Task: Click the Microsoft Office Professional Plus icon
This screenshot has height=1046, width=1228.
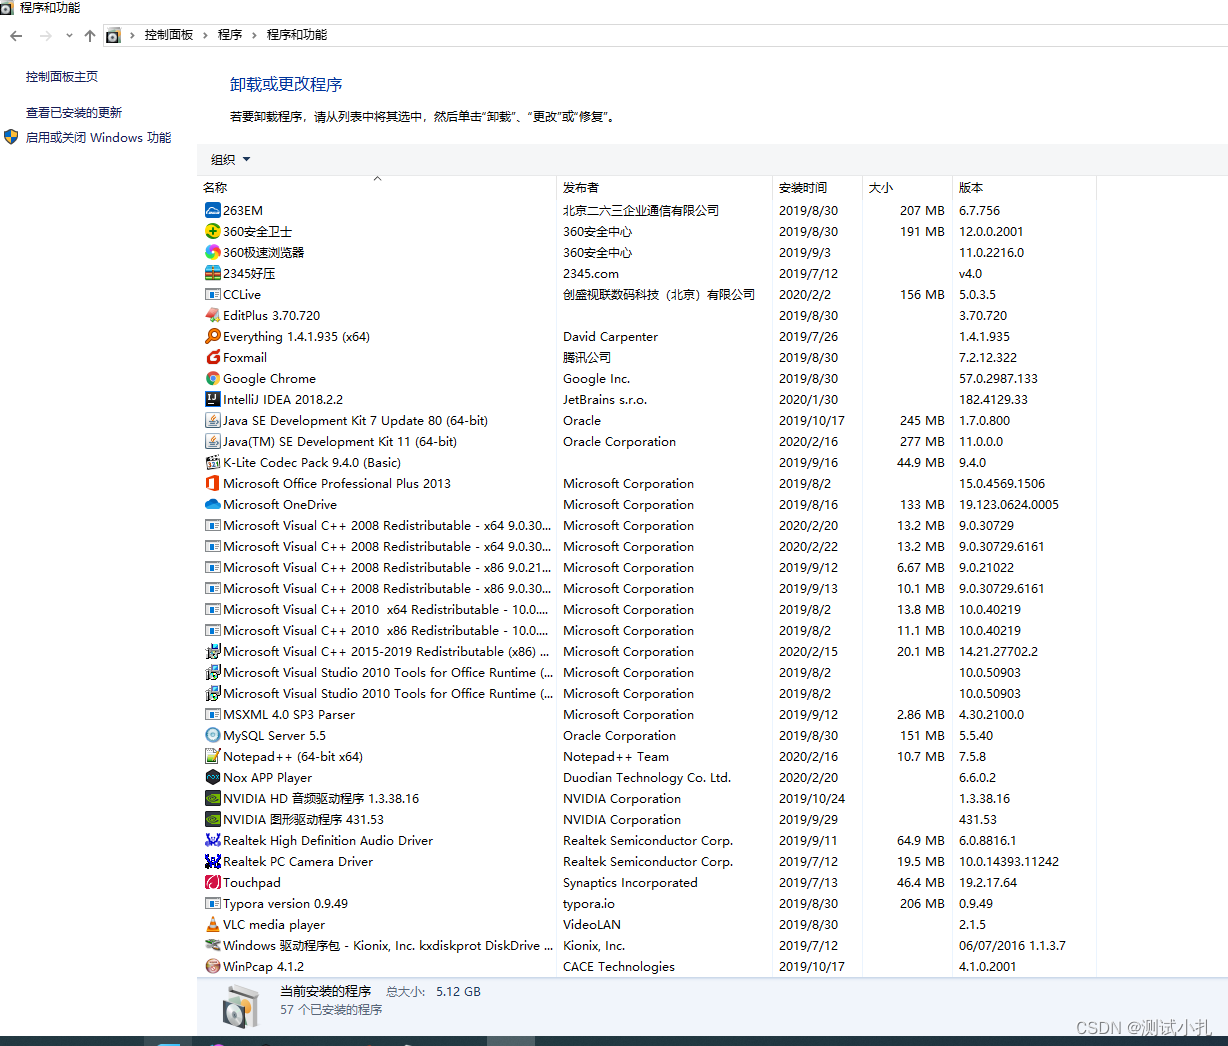Action: 212,483
